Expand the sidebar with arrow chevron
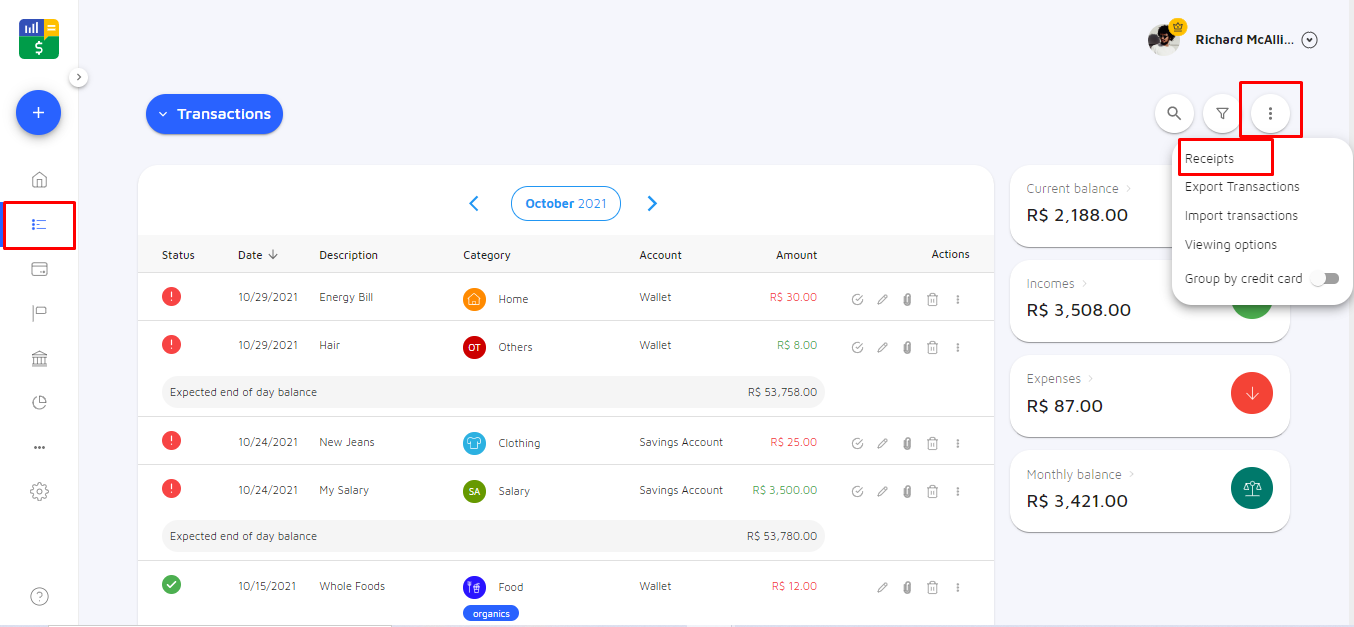The width and height of the screenshot is (1354, 627). pyautogui.click(x=79, y=77)
